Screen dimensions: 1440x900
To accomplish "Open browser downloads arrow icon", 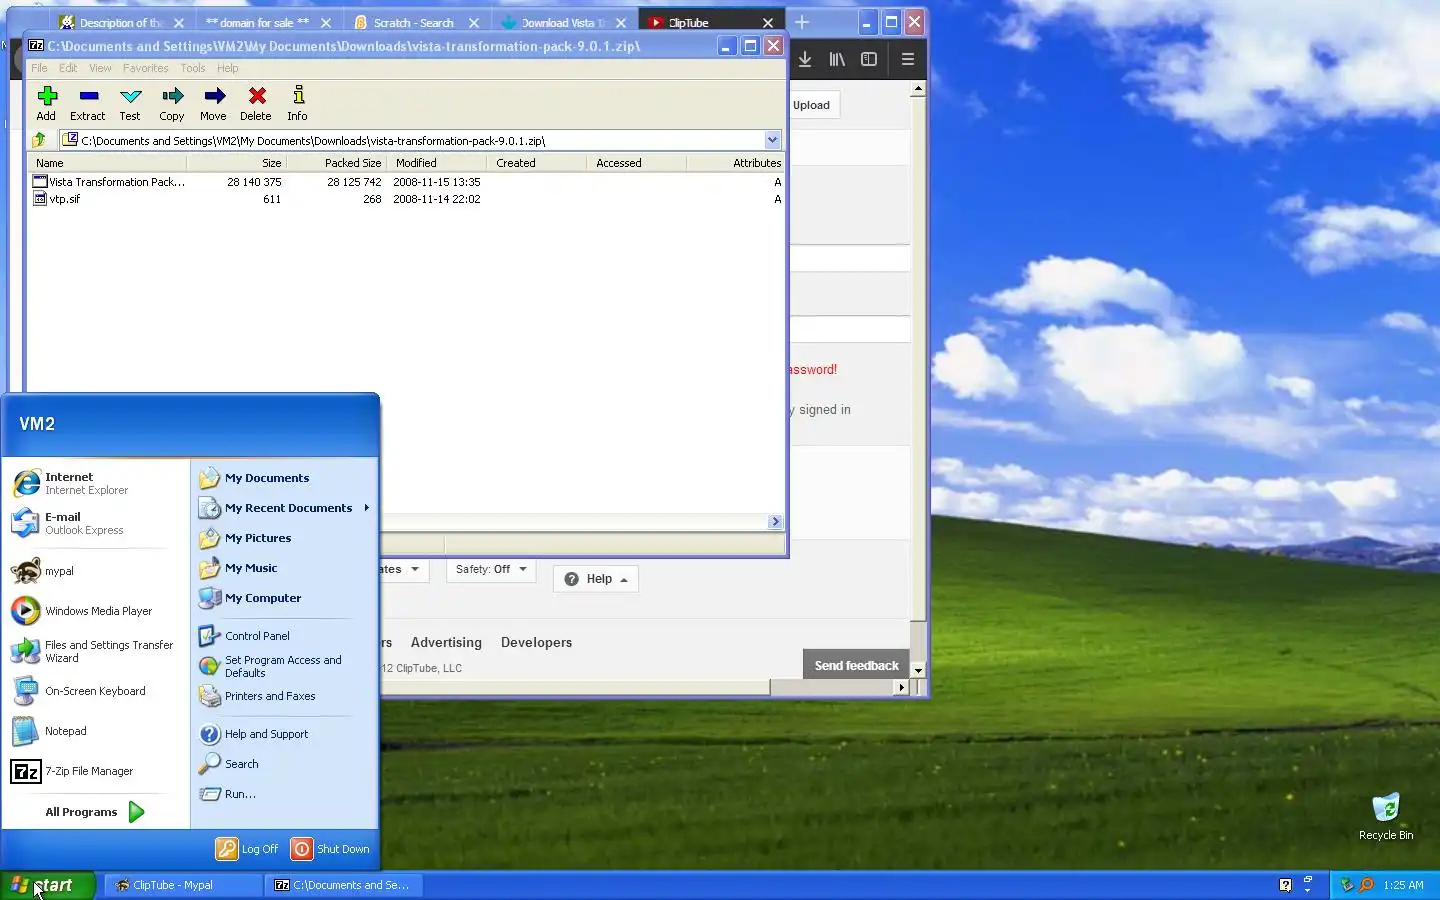I will tap(805, 59).
